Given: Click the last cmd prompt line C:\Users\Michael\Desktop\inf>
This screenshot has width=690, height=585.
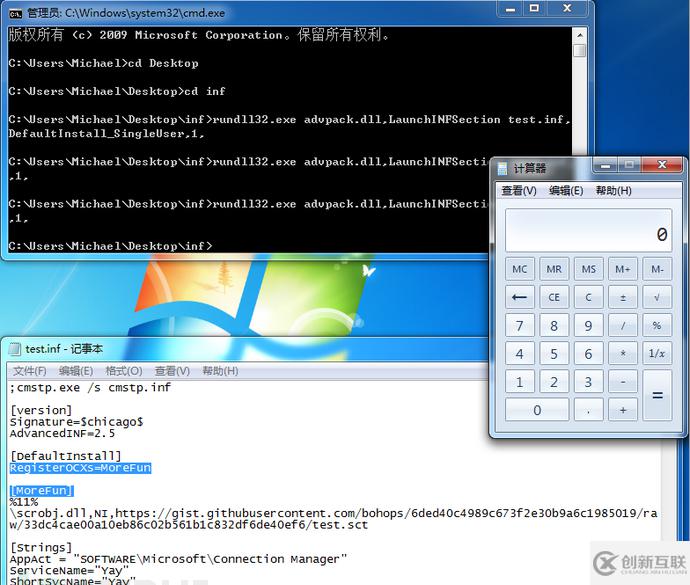Looking at the screenshot, I should [110, 246].
